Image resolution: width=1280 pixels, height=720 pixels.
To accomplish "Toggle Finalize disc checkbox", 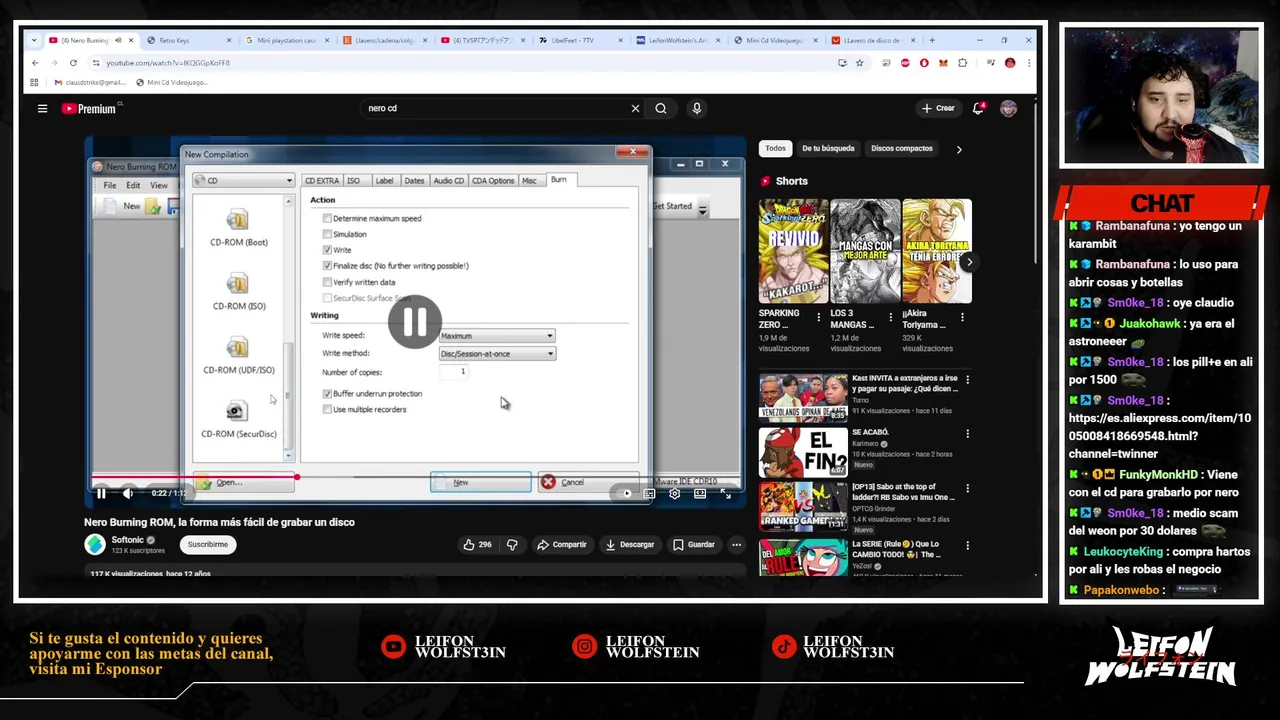I will tap(327, 266).
